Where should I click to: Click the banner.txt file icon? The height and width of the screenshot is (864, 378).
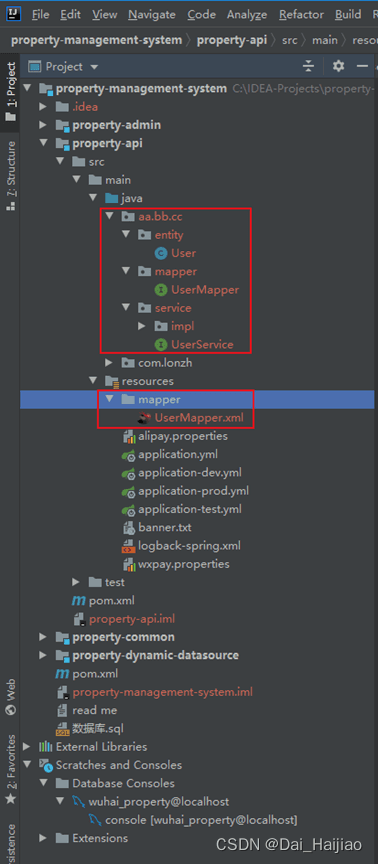(129, 528)
